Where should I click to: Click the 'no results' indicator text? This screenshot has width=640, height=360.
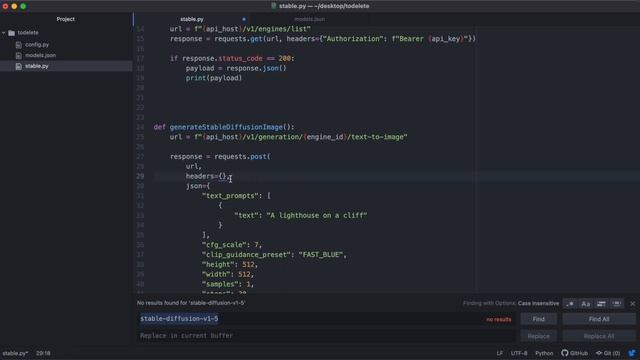point(499,319)
